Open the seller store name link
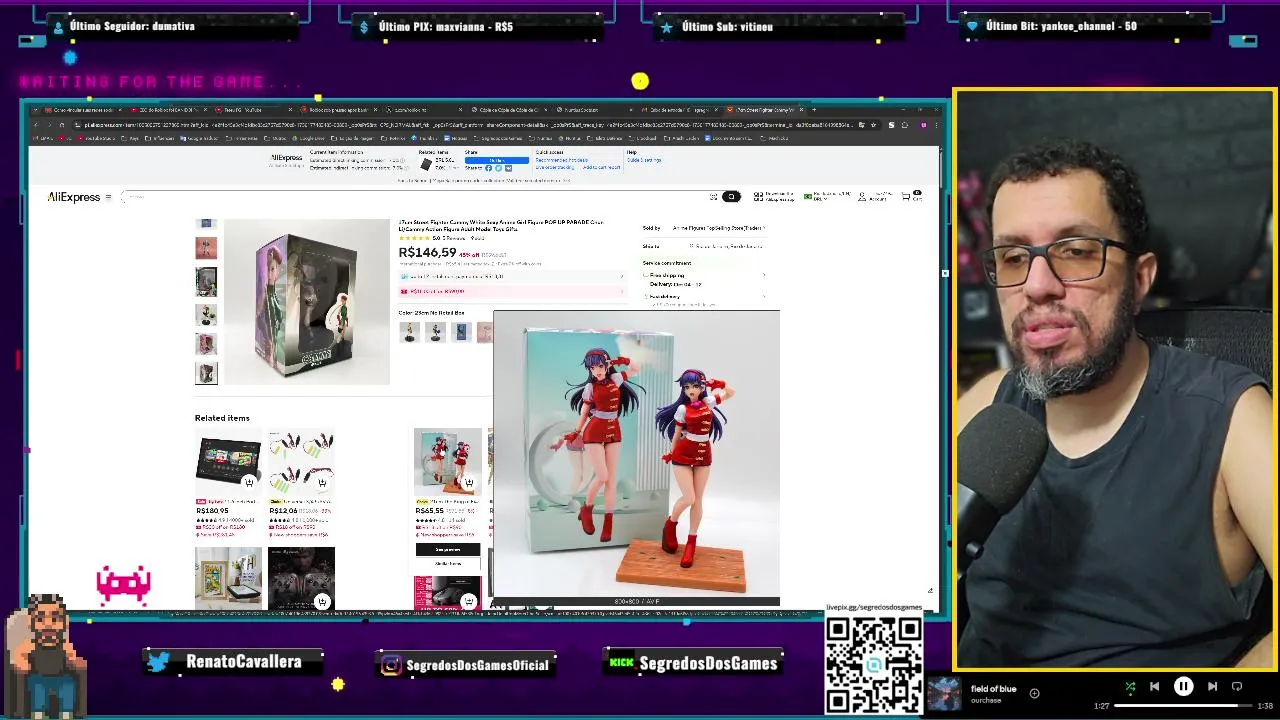Screen dimensions: 1280x720 [x=718, y=228]
